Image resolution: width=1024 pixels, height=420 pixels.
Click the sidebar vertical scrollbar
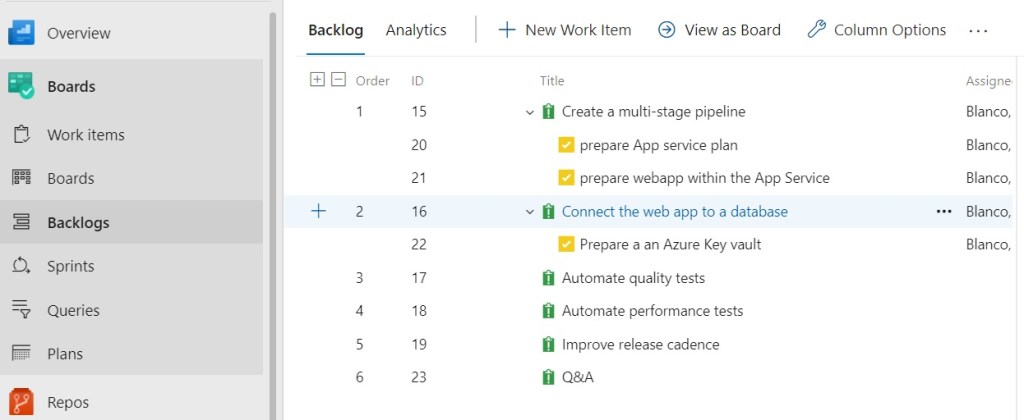[273, 200]
